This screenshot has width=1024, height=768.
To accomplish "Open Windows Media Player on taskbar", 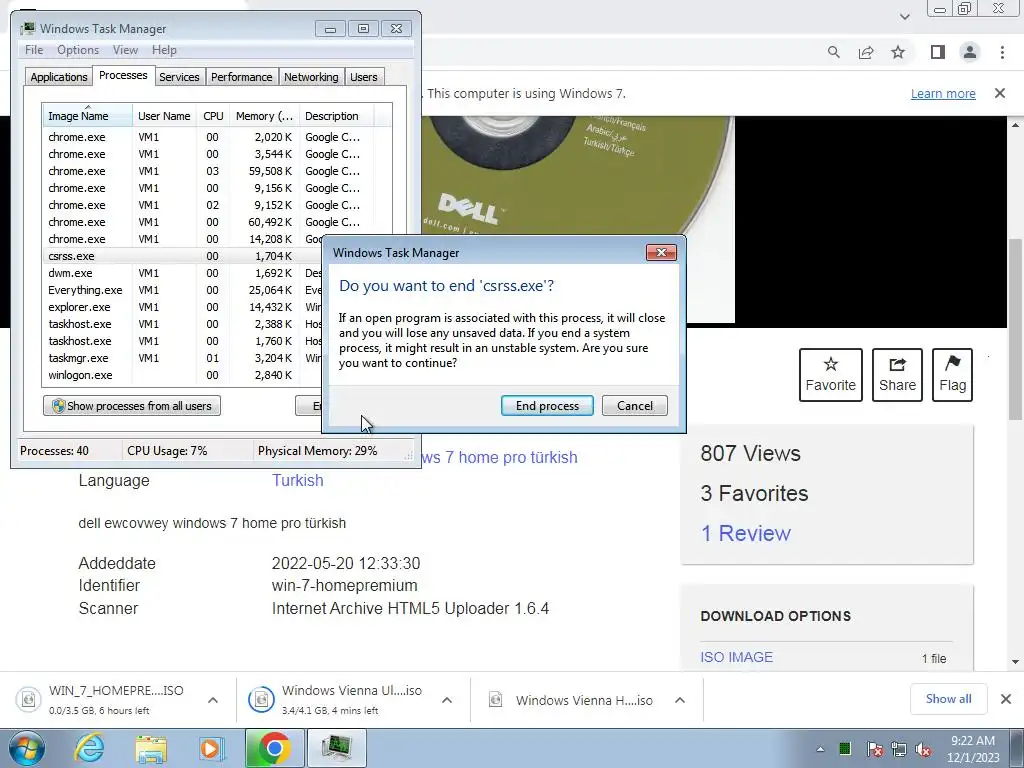I will pyautogui.click(x=210, y=748).
